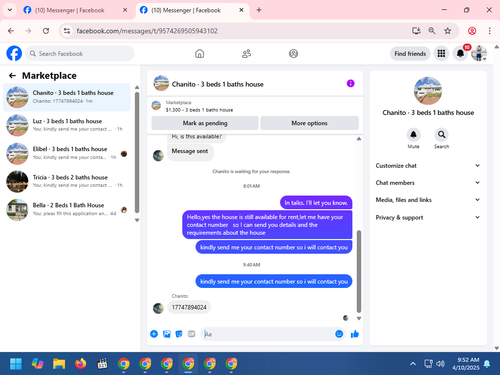
Task: Launch Firefox from the taskbar
Action: (x=80, y=363)
